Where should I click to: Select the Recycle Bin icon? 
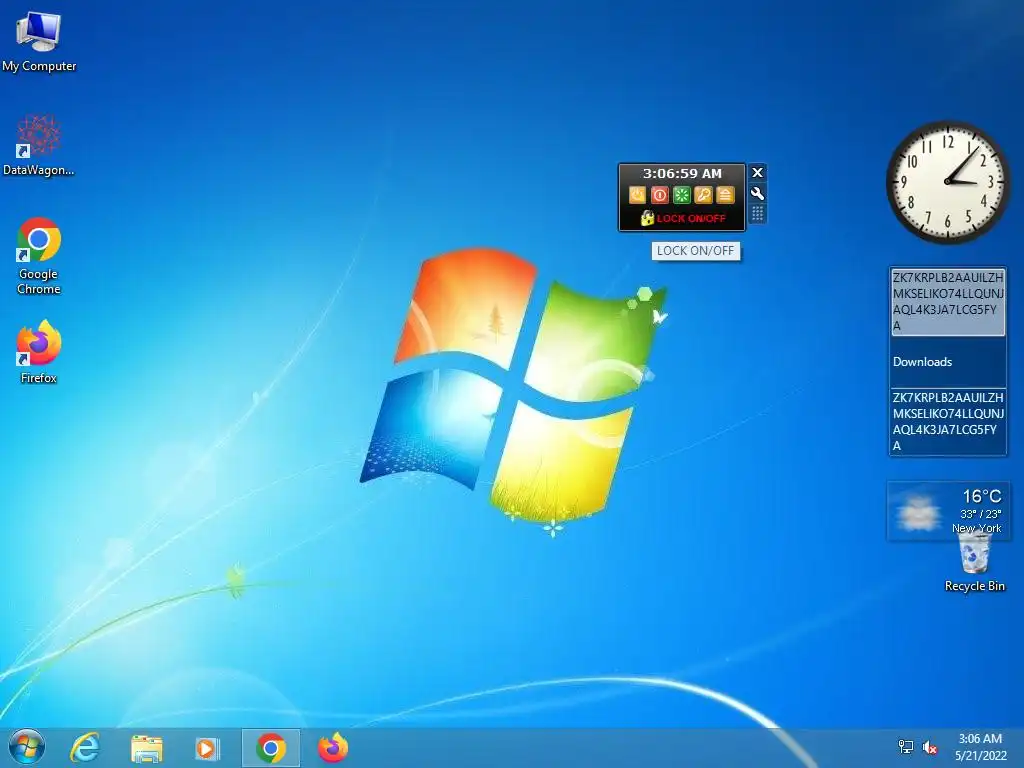974,562
